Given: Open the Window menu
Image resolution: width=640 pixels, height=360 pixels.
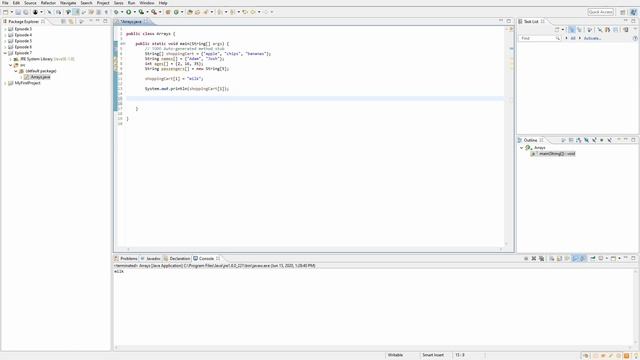Looking at the screenshot, I should click(147, 3).
